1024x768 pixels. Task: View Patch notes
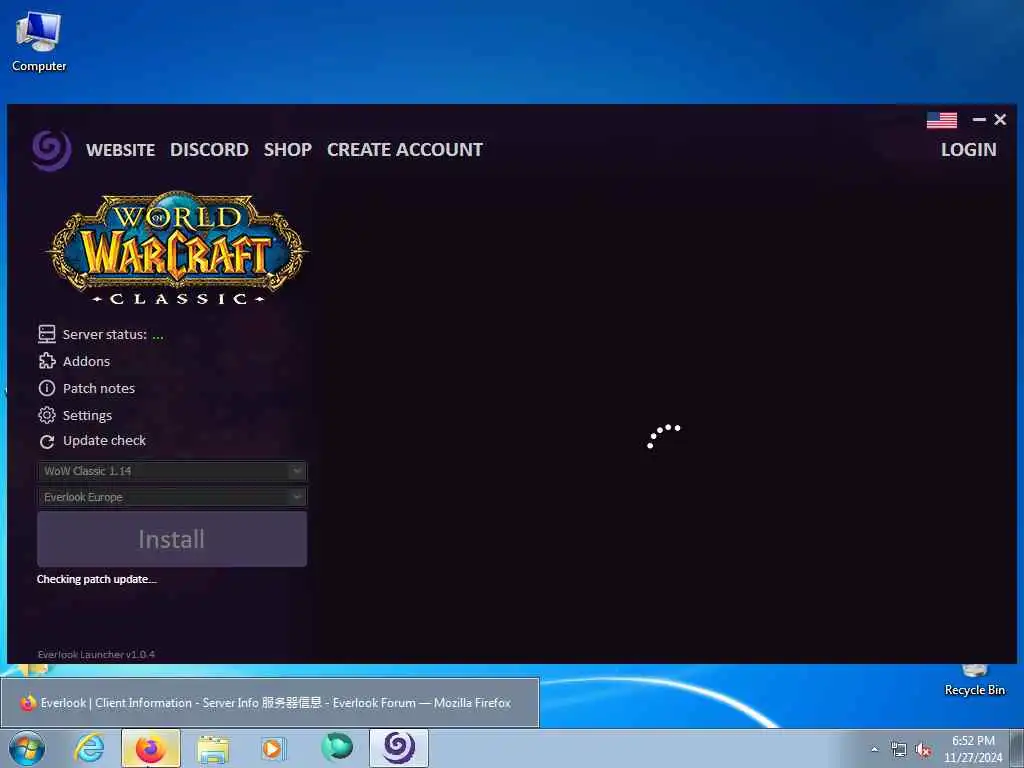point(99,388)
